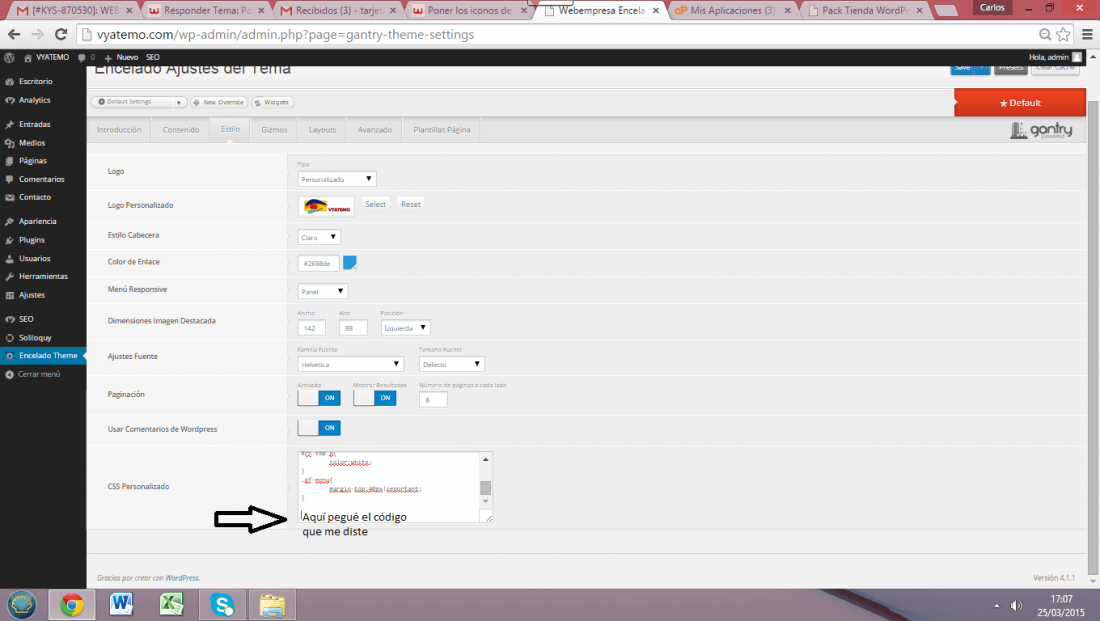Viewport: 1100px width, 621px height.
Task: Open Tamaño Fuente Defecto dropdown
Action: pyautogui.click(x=452, y=364)
